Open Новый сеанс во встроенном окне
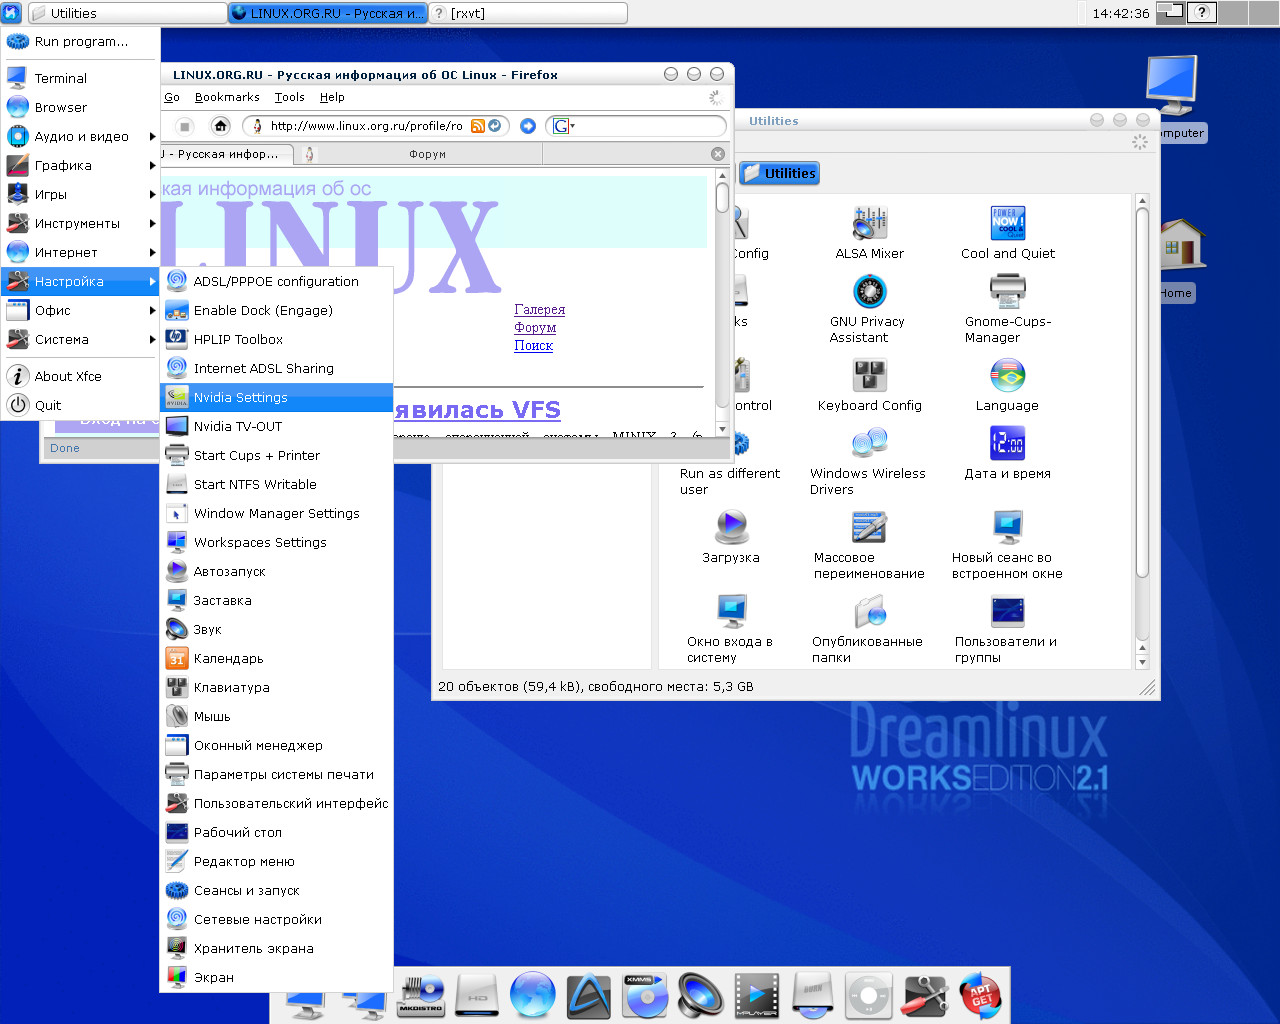Image resolution: width=1280 pixels, height=1024 pixels. (1007, 545)
